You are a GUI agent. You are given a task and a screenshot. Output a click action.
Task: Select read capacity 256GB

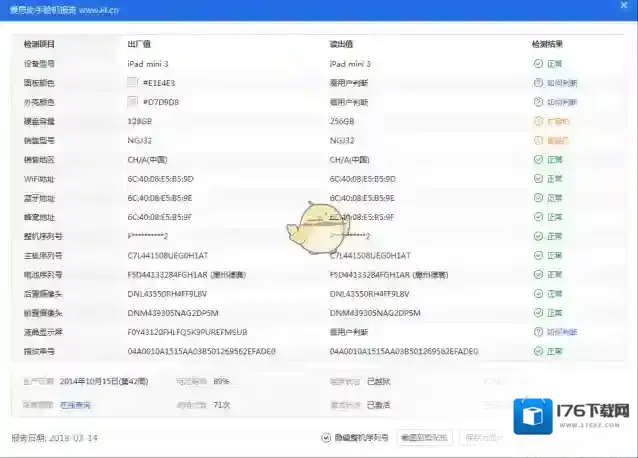point(342,121)
